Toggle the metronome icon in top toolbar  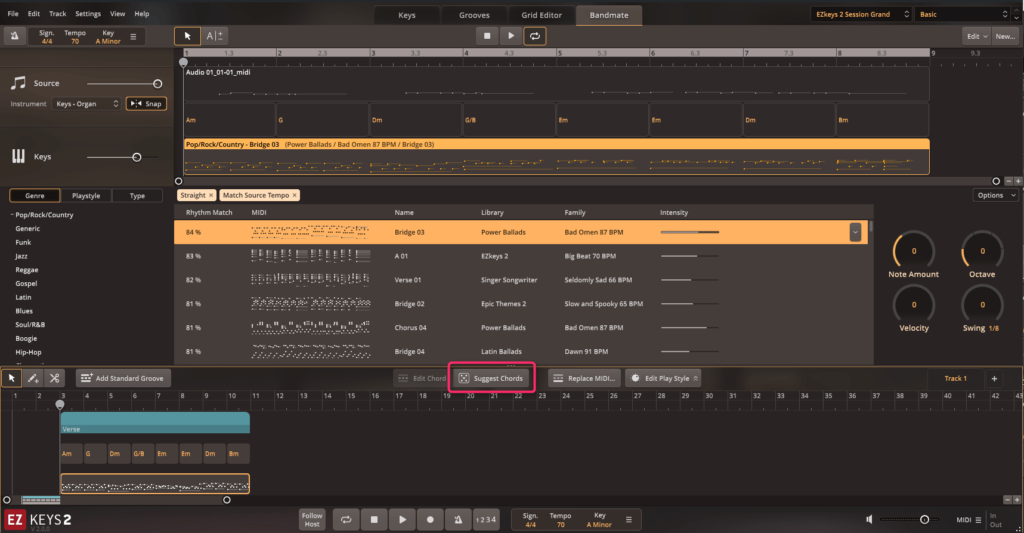coord(14,36)
